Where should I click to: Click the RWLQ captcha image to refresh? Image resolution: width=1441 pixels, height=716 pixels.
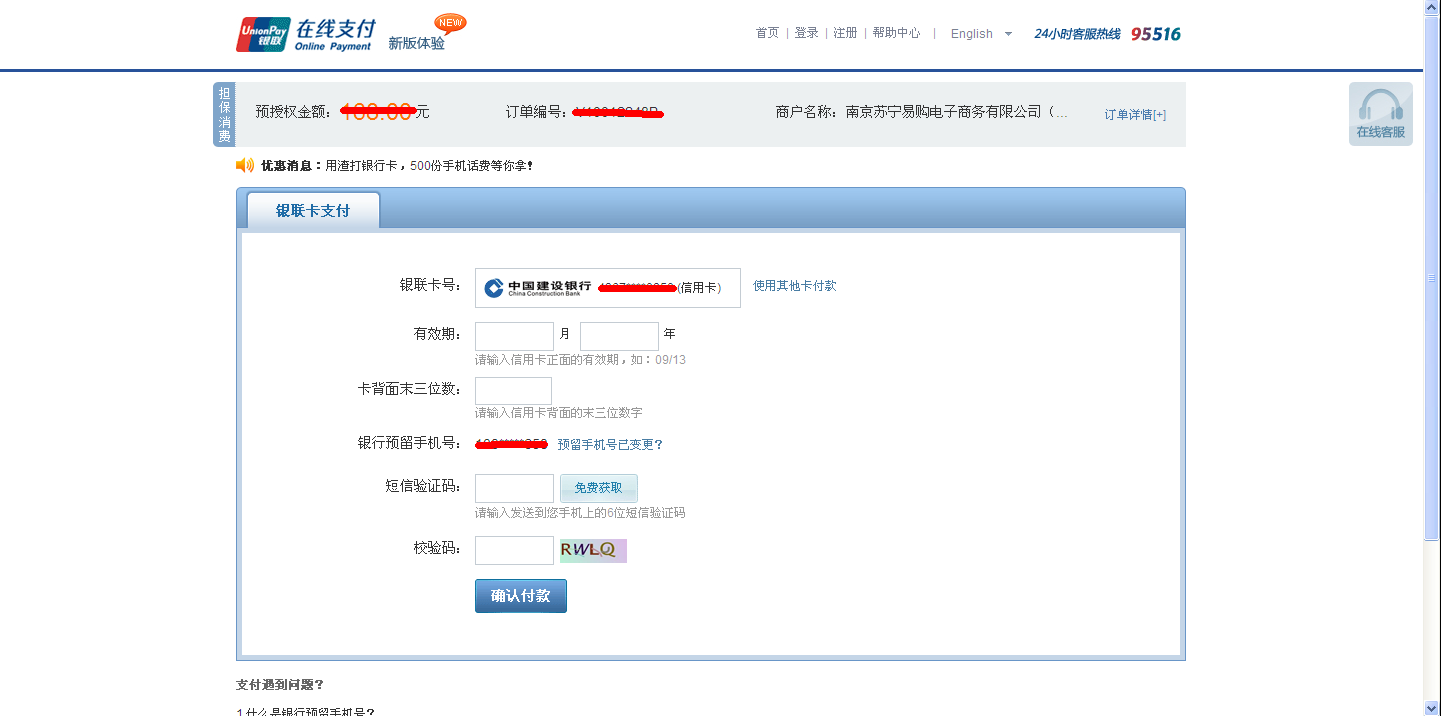point(593,550)
